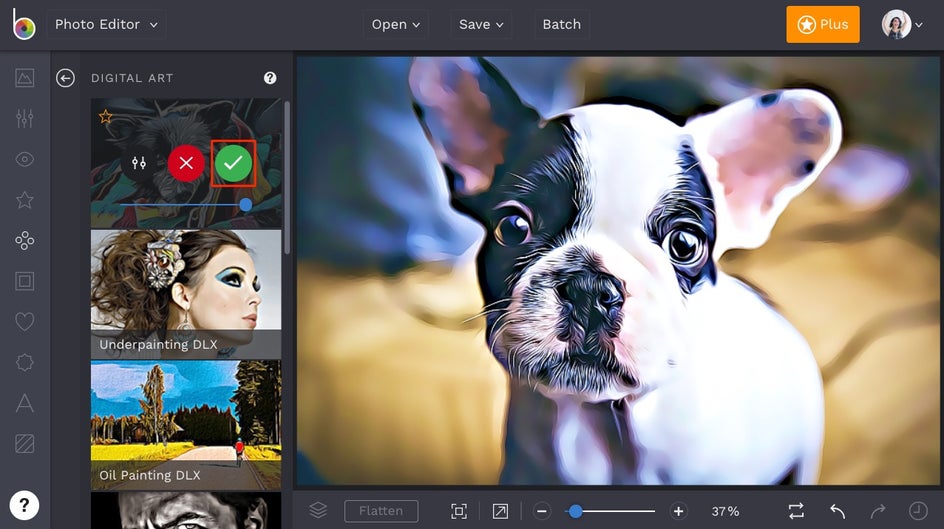Screen dimensions: 944x529
Task: Open the Graphics heart sidebar icon
Action: pos(25,322)
